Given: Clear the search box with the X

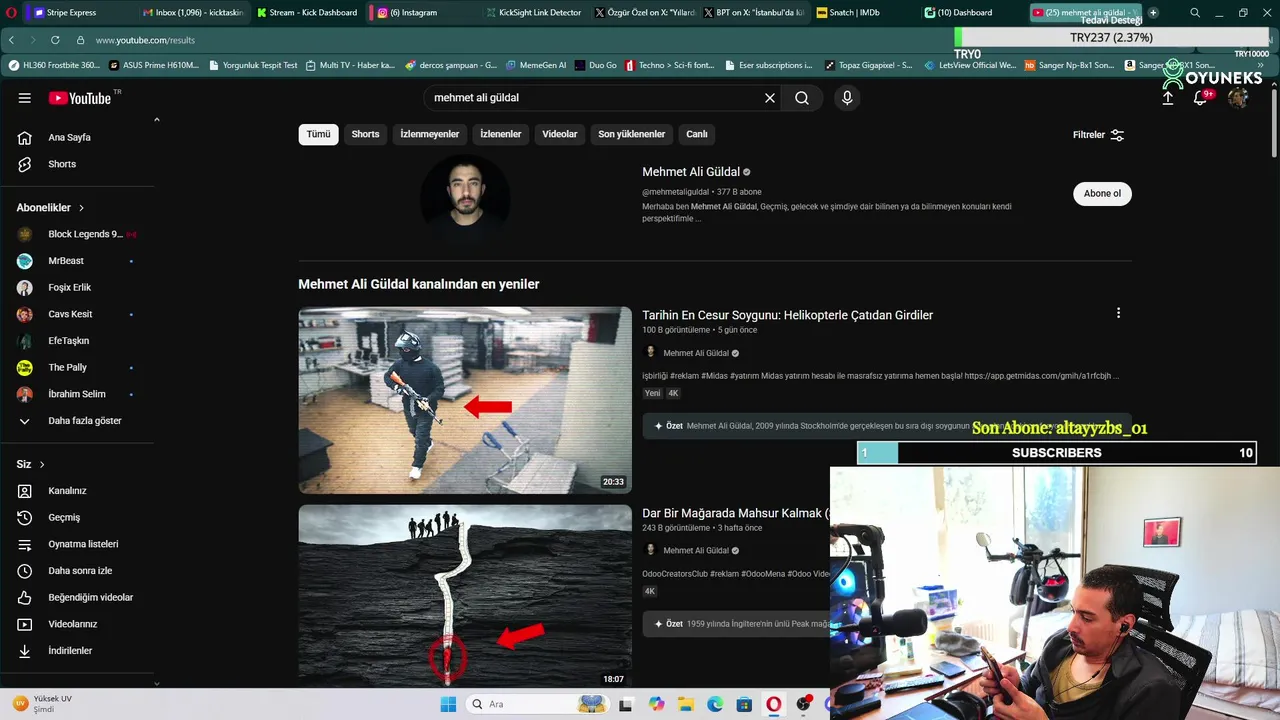Looking at the screenshot, I should click(770, 98).
